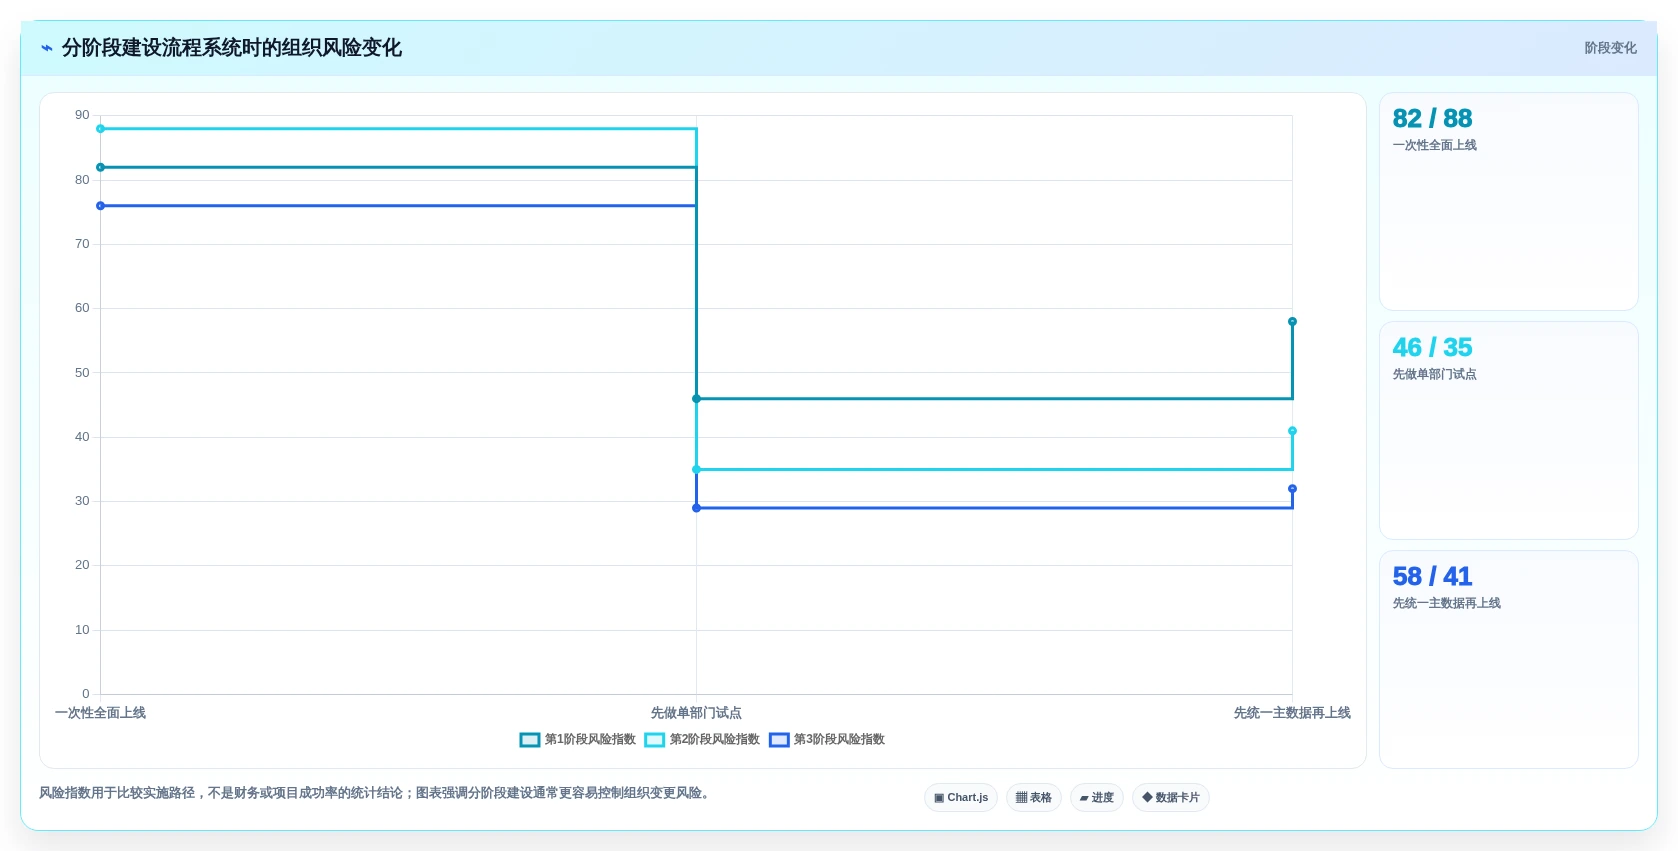Toggle the 第2阶段风险指数 legend item
This screenshot has height=851, width=1678.
click(x=702, y=740)
